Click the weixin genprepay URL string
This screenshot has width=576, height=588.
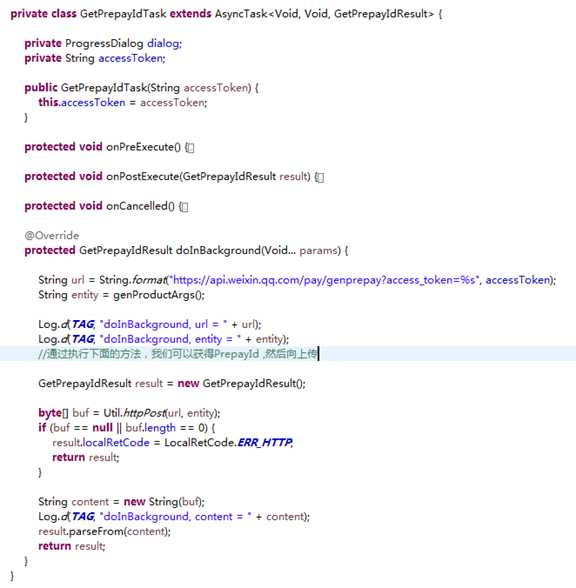(324, 280)
